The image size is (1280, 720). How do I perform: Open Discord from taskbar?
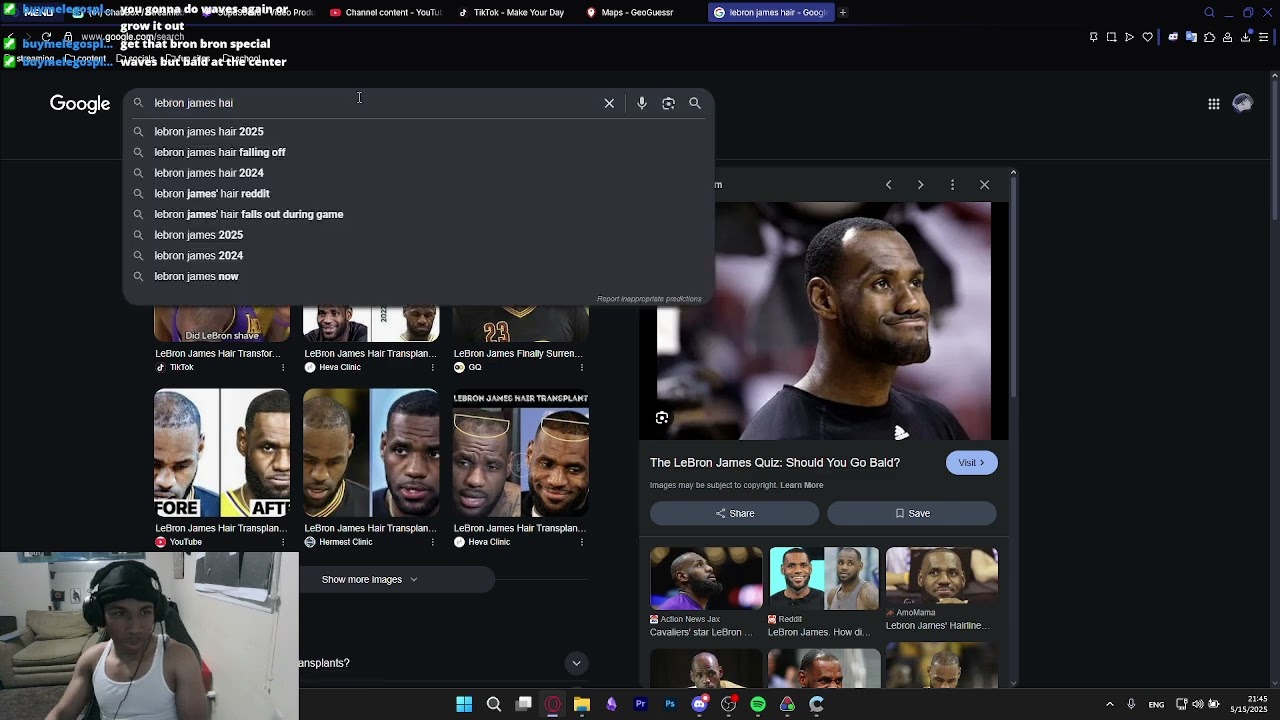700,704
